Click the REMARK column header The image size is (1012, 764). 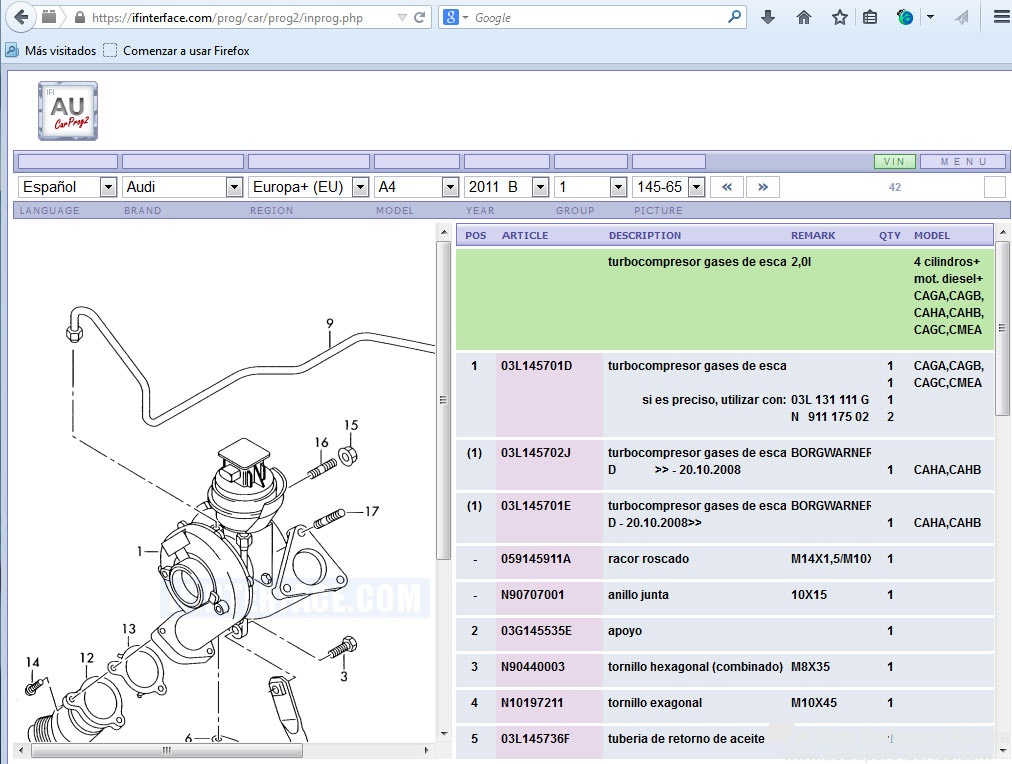pyautogui.click(x=813, y=236)
